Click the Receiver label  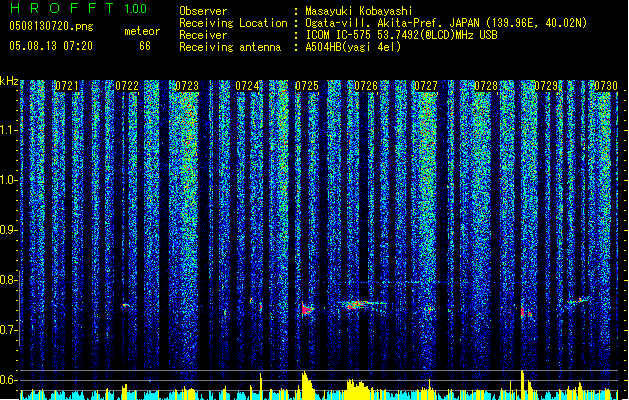(203, 35)
